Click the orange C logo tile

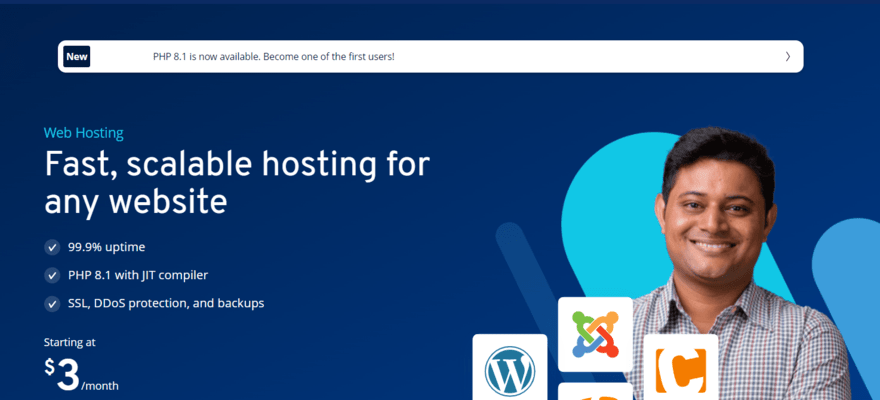click(x=681, y=367)
